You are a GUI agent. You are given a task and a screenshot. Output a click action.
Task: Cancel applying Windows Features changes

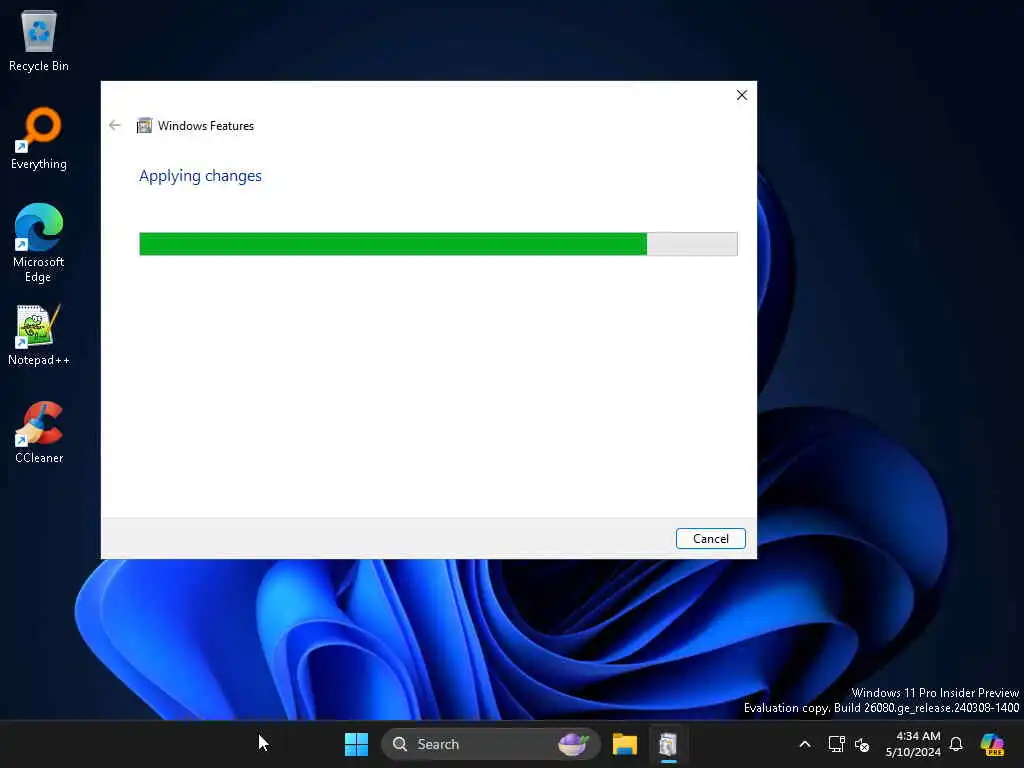coord(711,539)
